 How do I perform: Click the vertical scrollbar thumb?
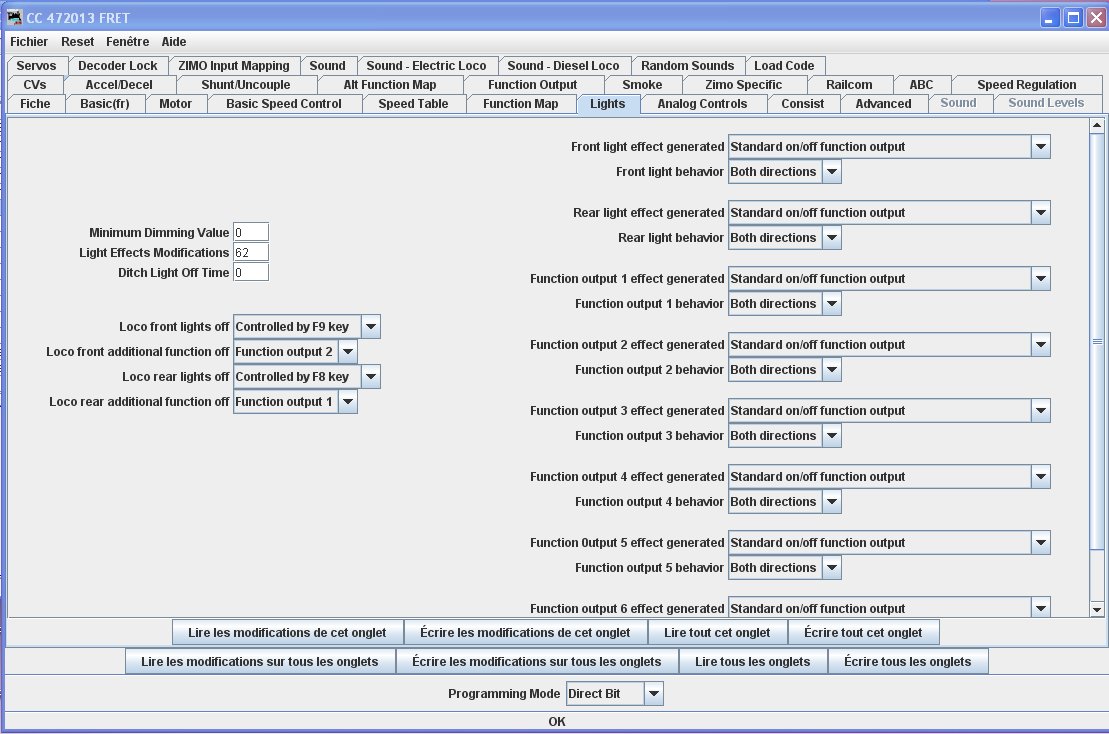(1097, 342)
